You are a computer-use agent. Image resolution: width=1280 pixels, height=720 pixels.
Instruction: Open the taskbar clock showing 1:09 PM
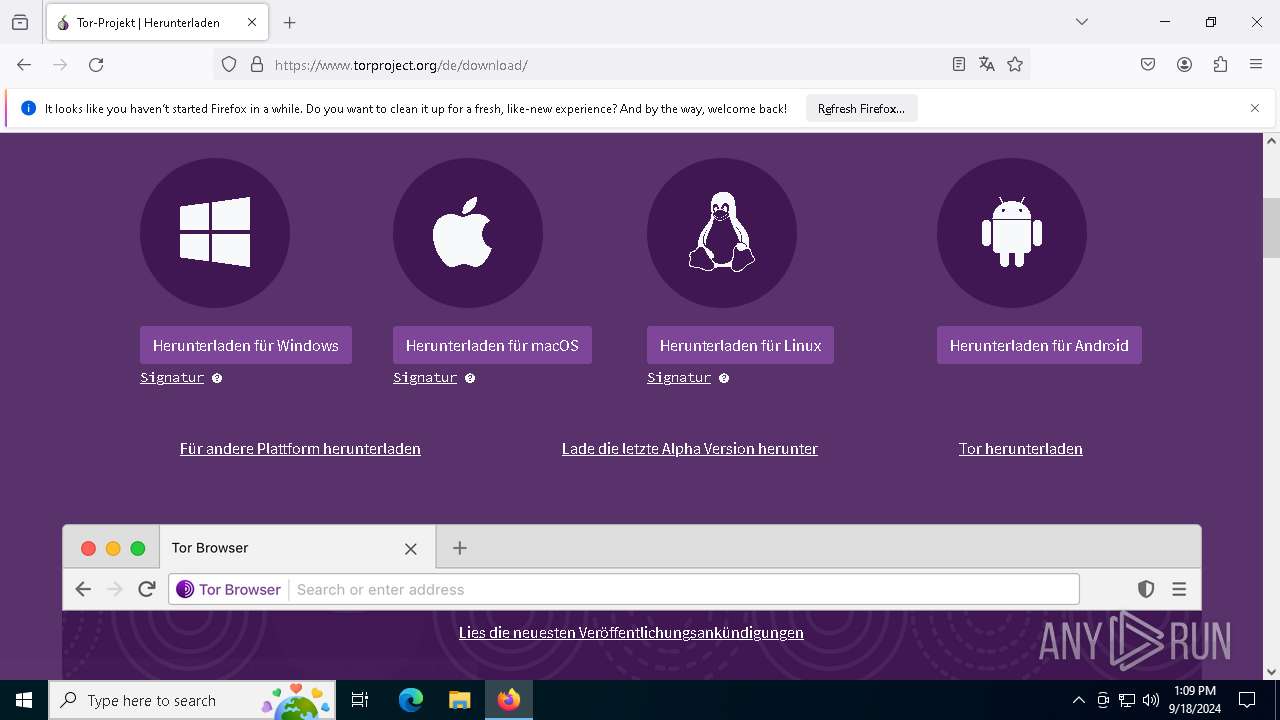(x=1195, y=700)
